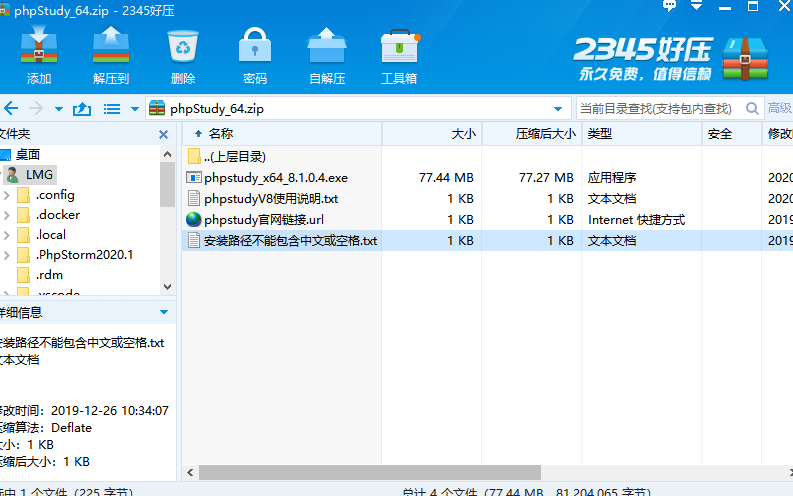Screen dimensions: 793x496
Task: Click the 自解压 (Self-extract) icon
Action: coord(327,56)
